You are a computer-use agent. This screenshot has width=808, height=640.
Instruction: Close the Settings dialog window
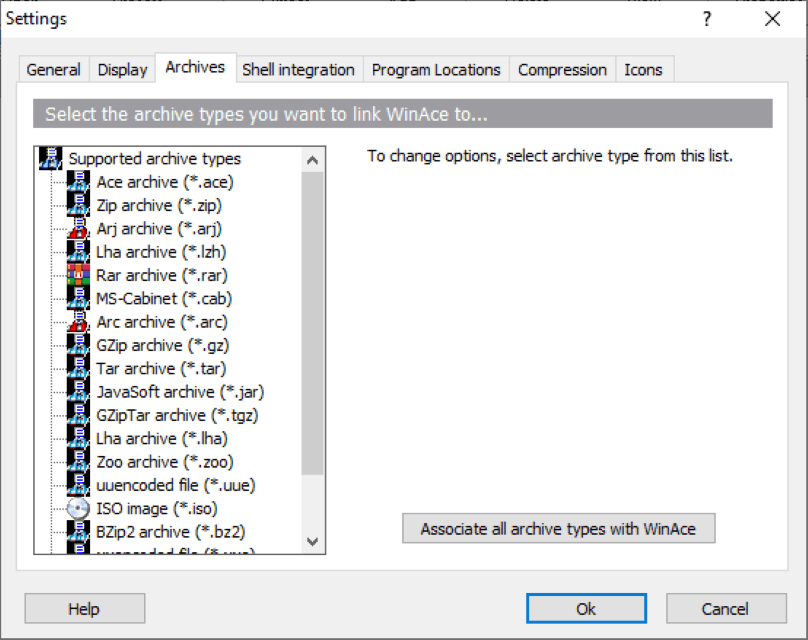[772, 19]
